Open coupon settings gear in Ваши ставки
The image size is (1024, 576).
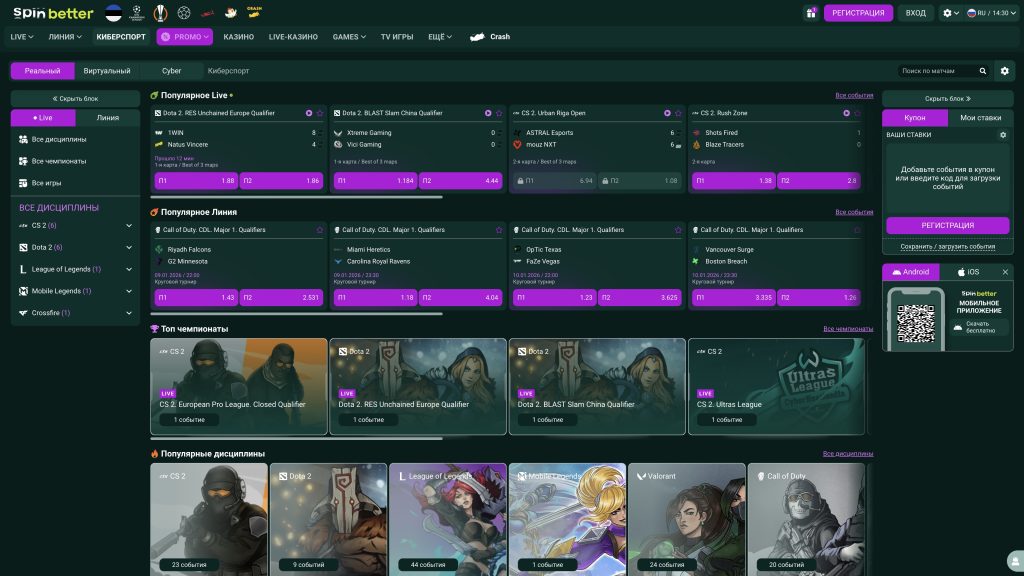coord(1003,135)
